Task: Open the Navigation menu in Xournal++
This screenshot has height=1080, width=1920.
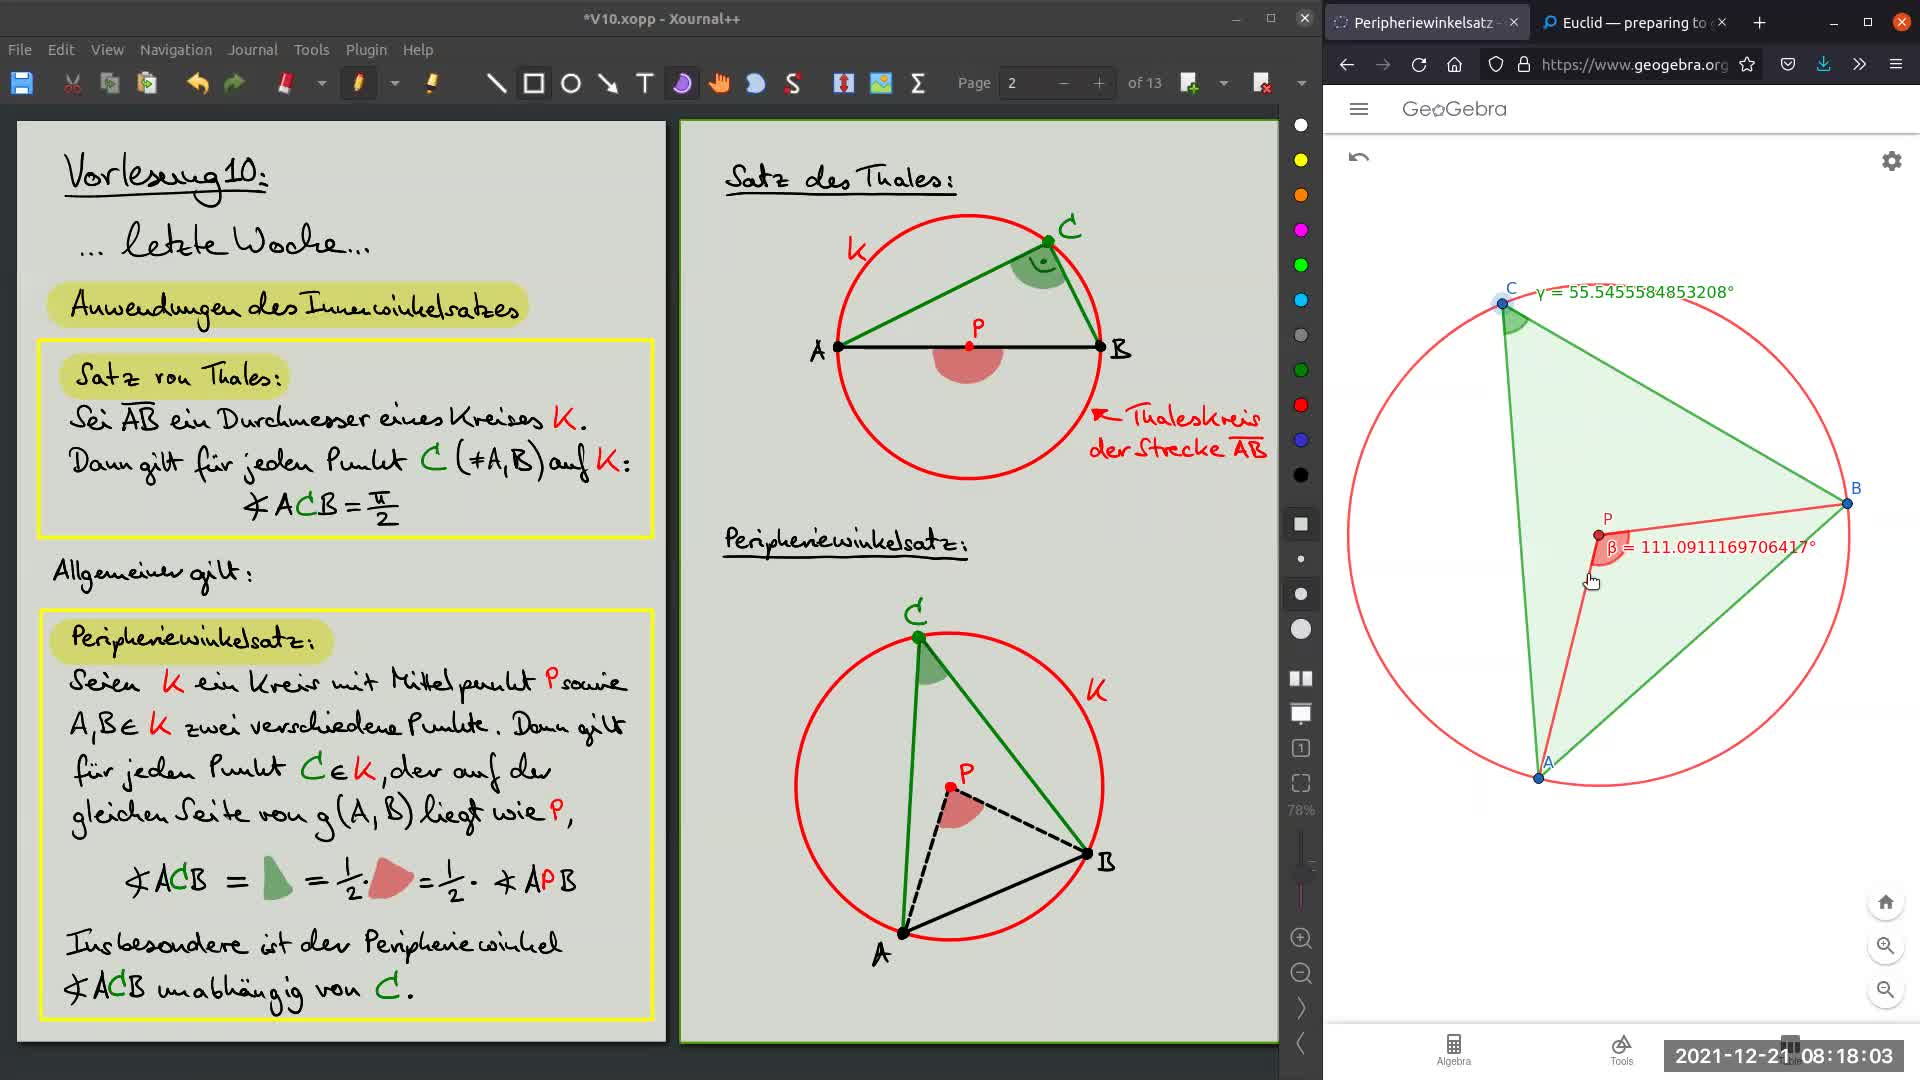Action: click(174, 49)
